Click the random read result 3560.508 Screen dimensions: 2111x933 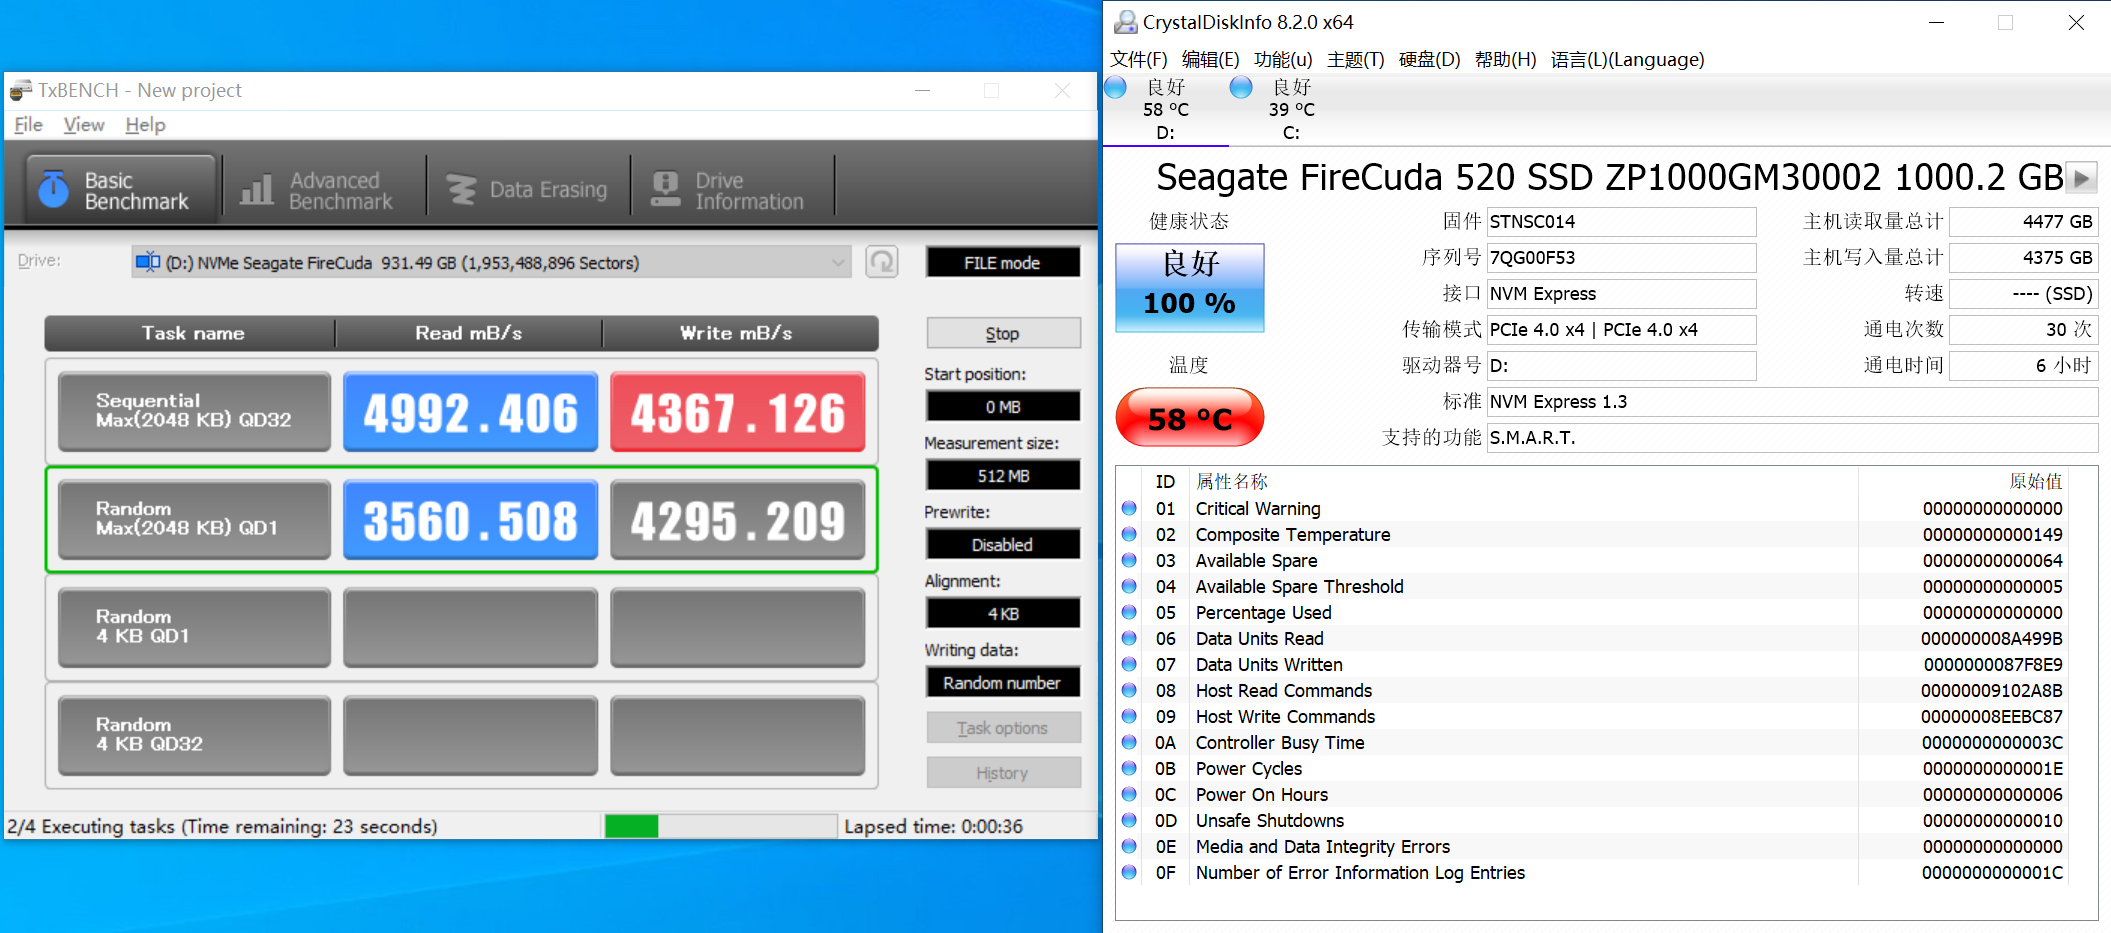(x=470, y=519)
